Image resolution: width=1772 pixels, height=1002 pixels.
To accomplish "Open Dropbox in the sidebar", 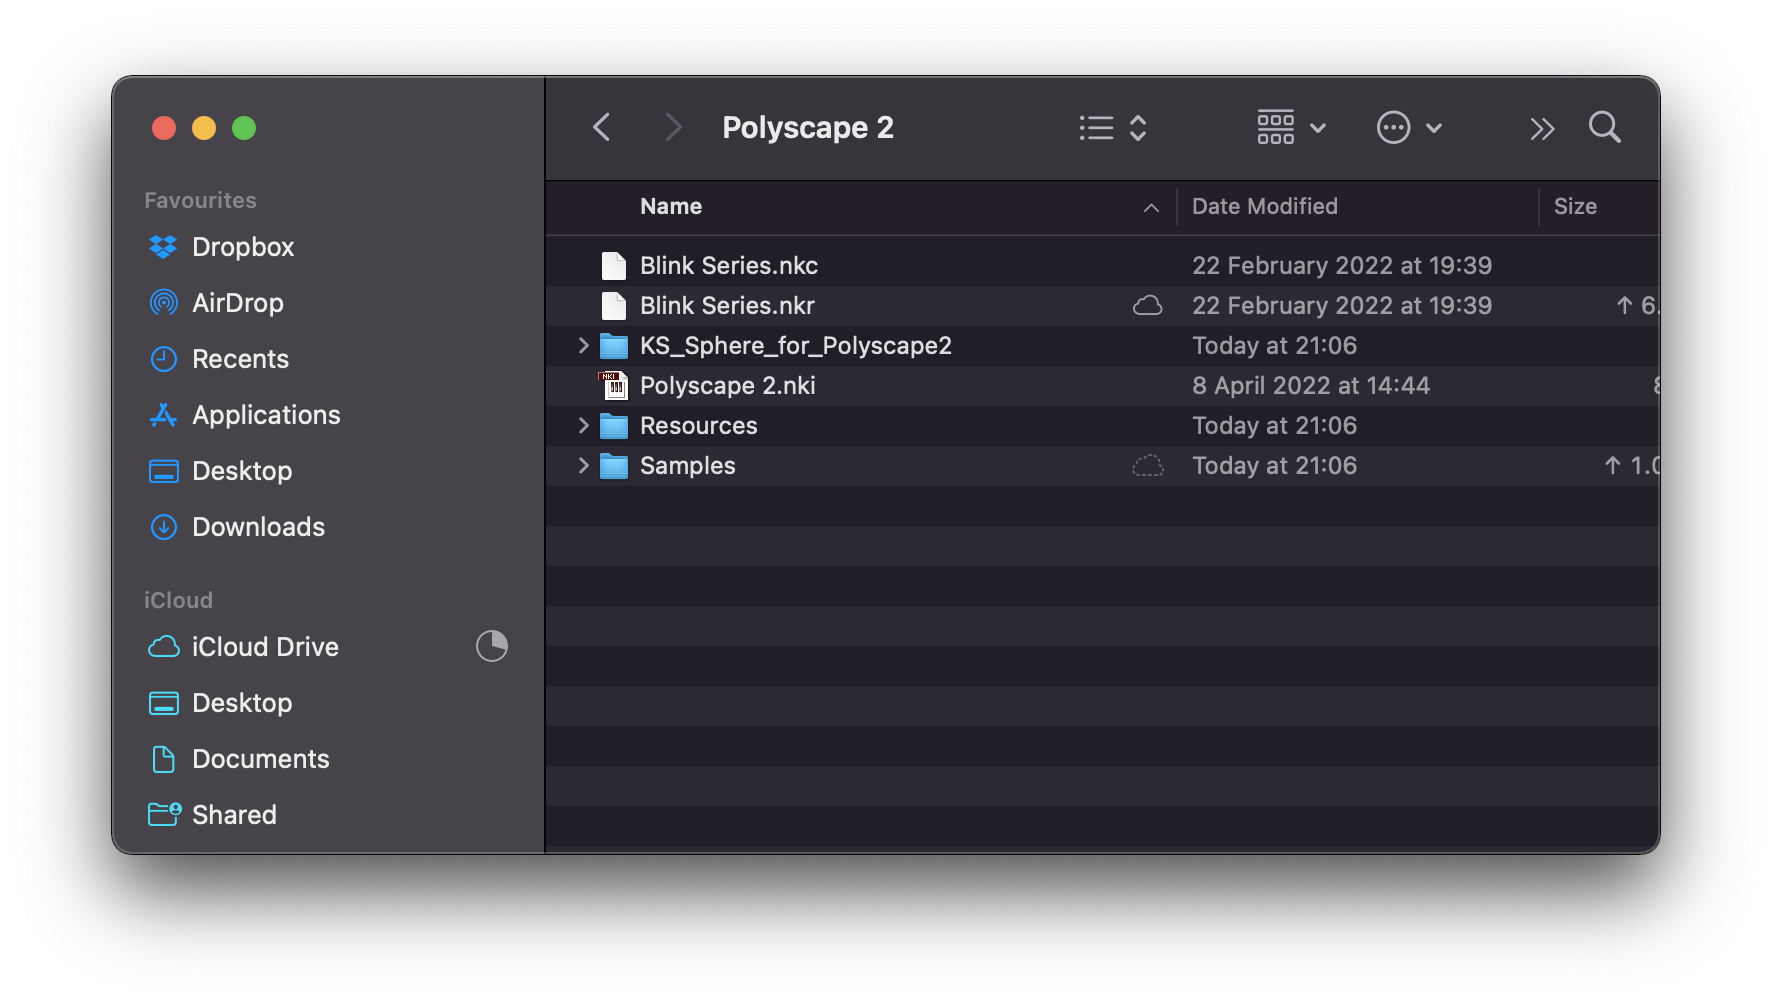I will [x=242, y=247].
